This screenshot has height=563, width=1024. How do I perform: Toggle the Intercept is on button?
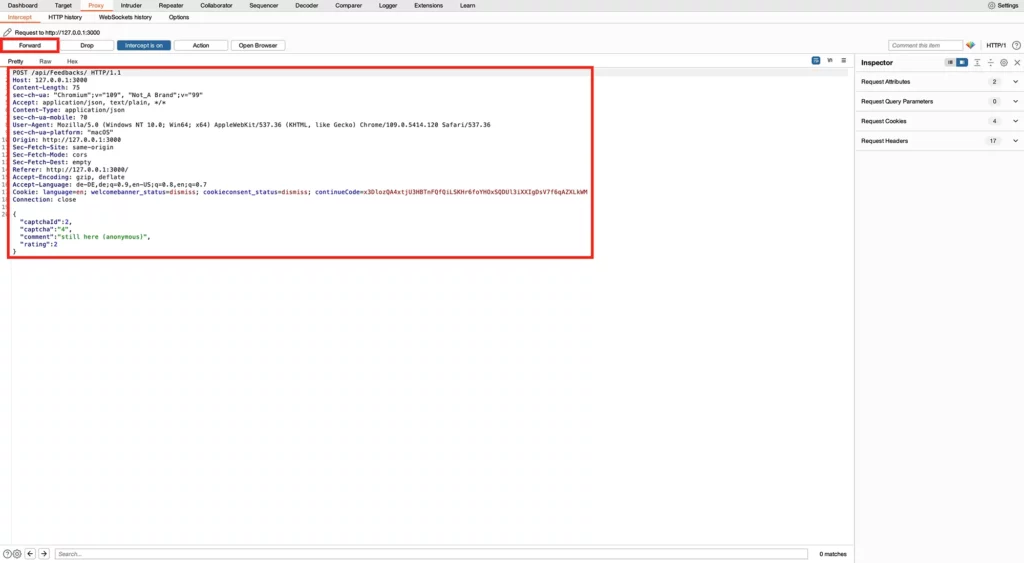144,45
